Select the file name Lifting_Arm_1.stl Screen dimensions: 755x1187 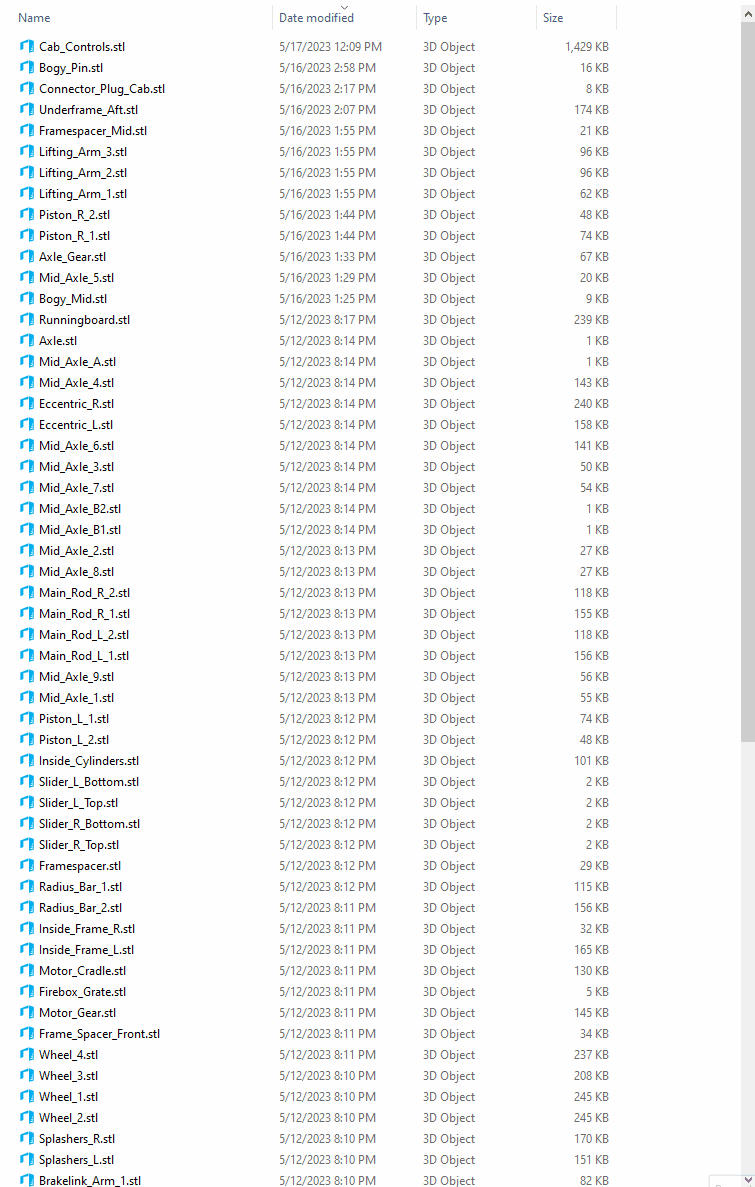click(83, 194)
